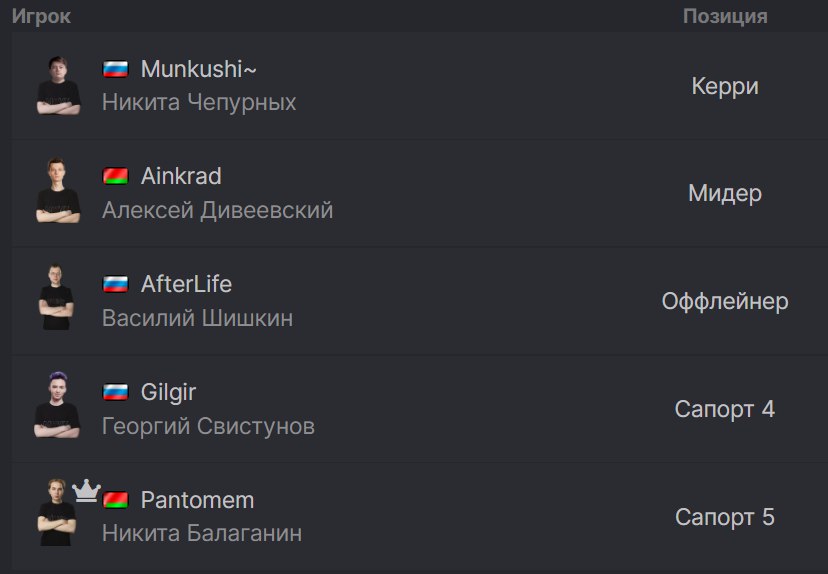This screenshot has height=574, width=828.
Task: Sort by the Позиция column header
Action: tap(725, 16)
